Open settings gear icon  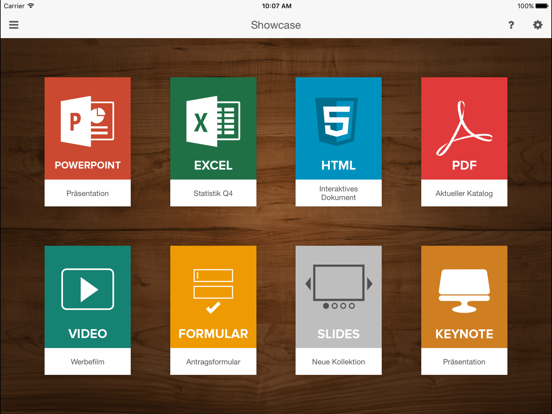pyautogui.click(x=538, y=25)
